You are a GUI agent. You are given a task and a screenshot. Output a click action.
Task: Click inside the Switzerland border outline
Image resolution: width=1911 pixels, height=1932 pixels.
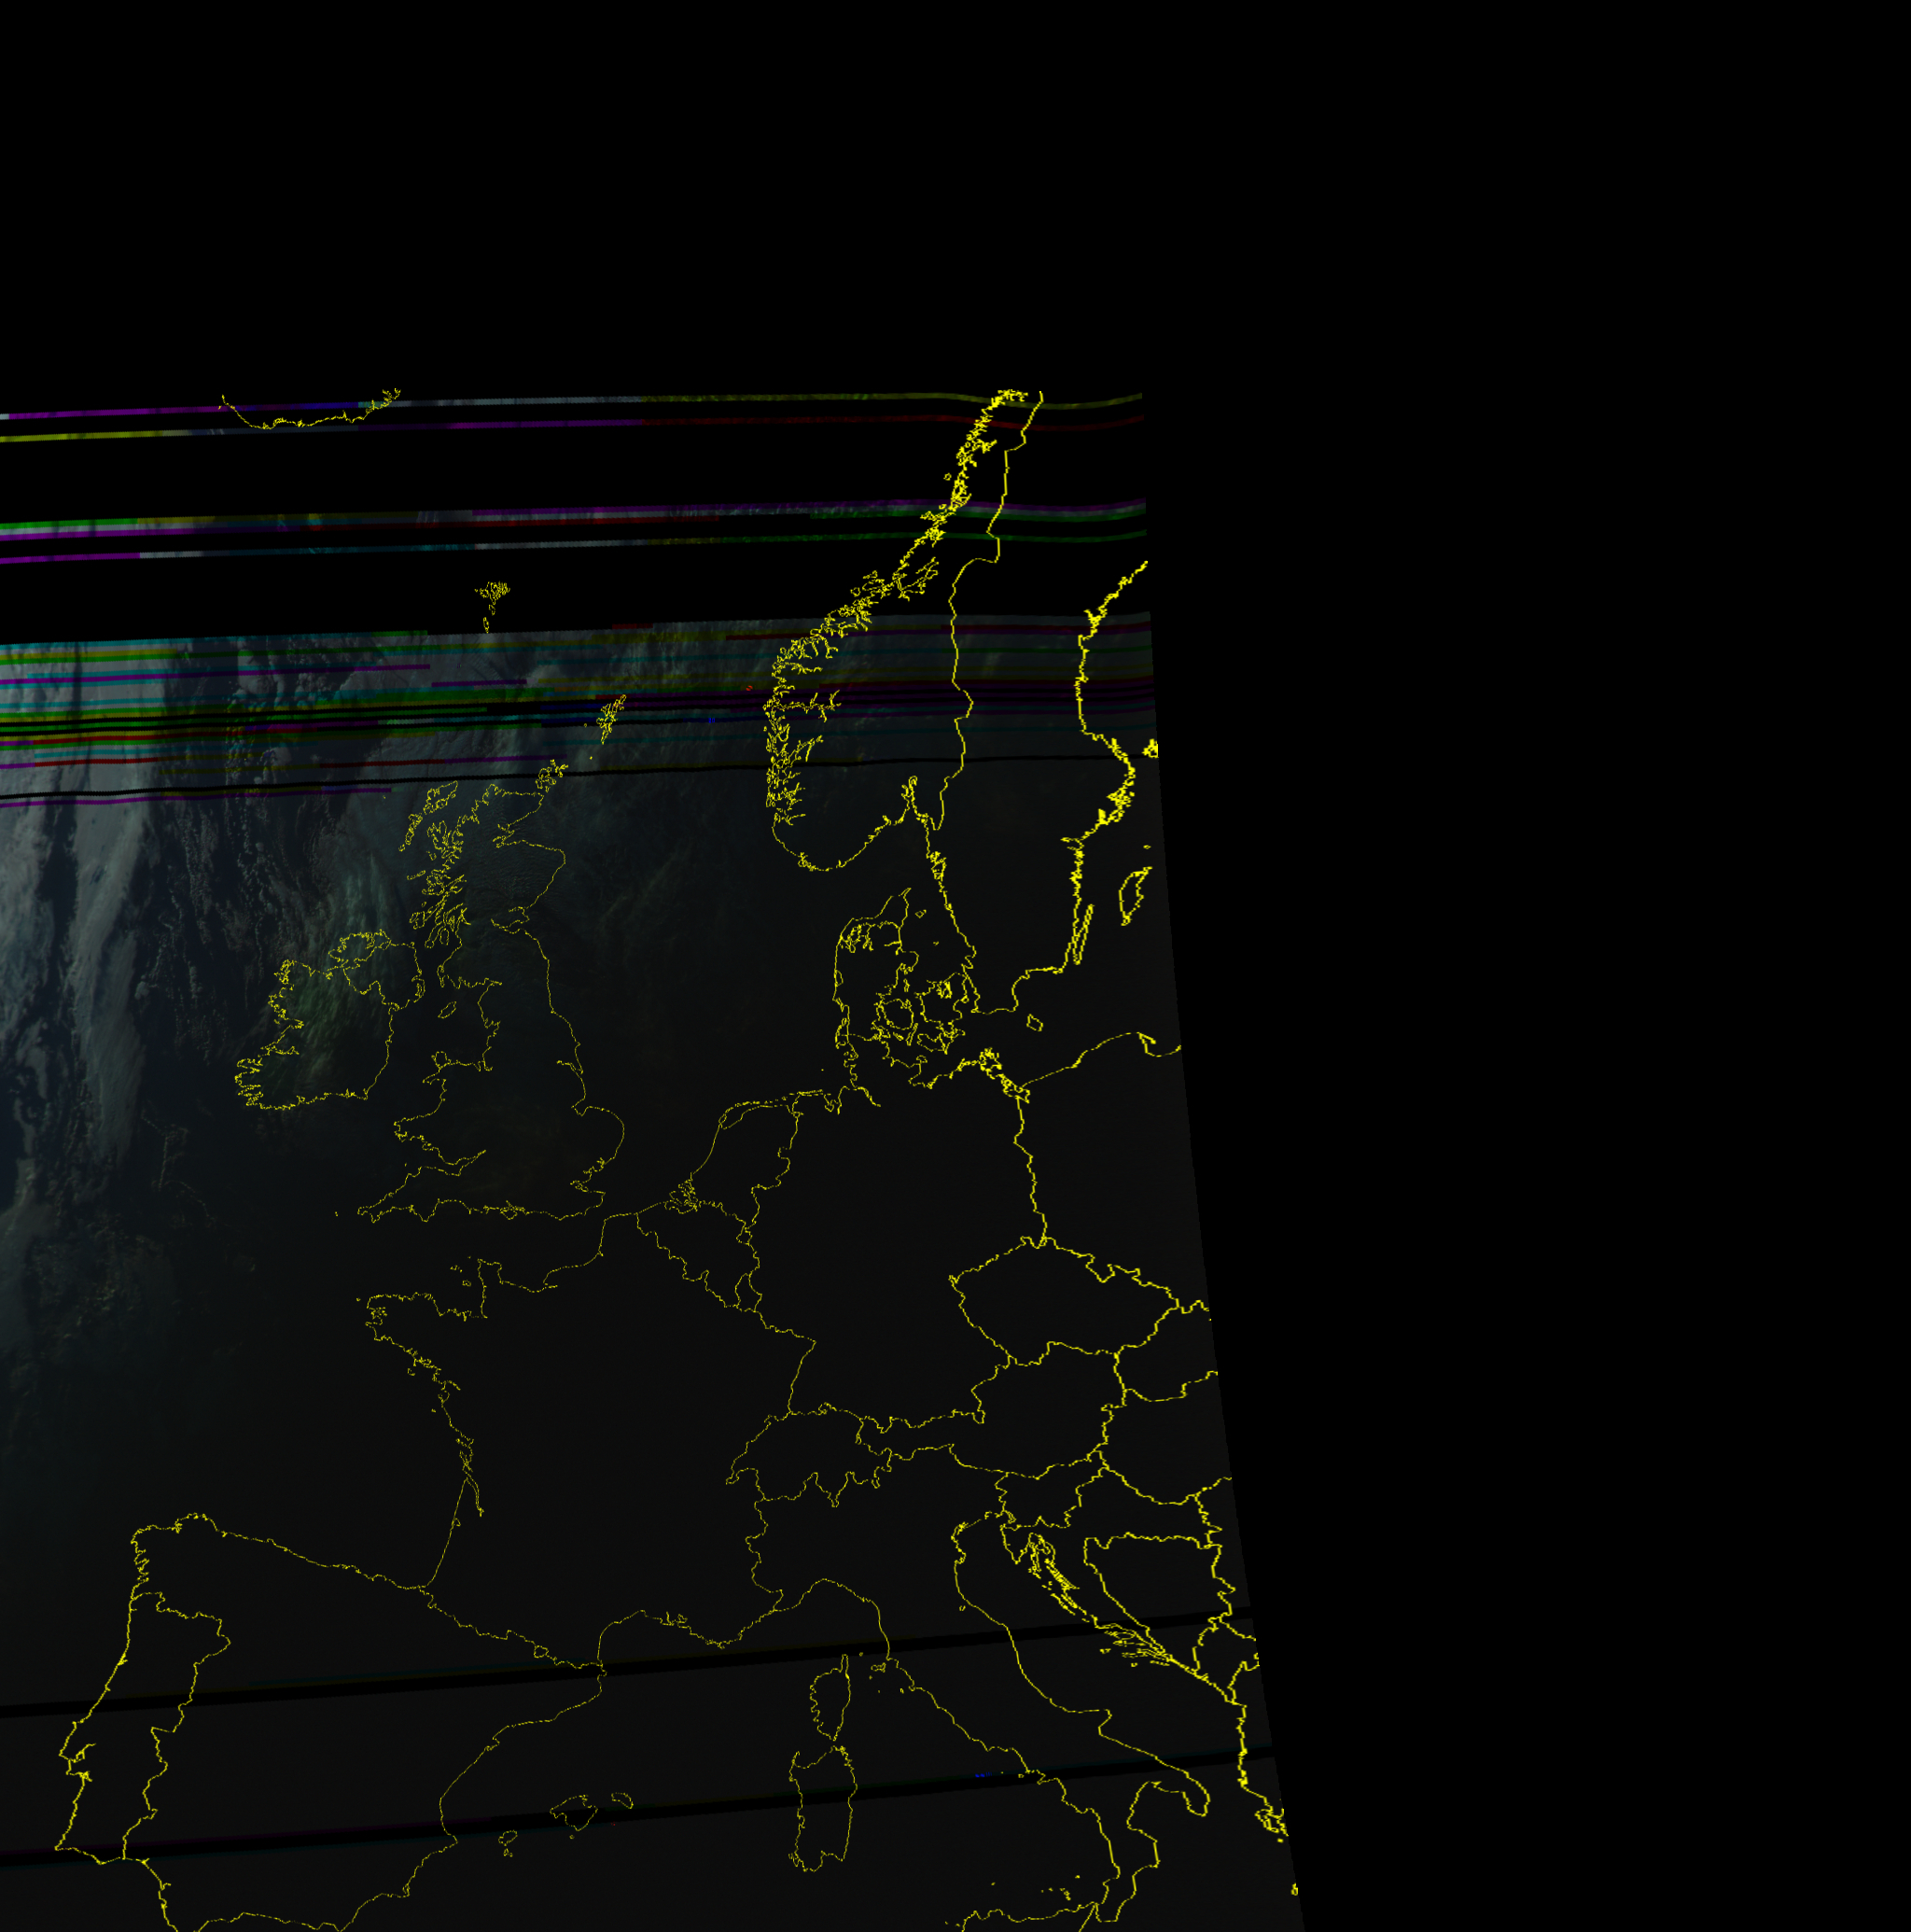[812, 1452]
